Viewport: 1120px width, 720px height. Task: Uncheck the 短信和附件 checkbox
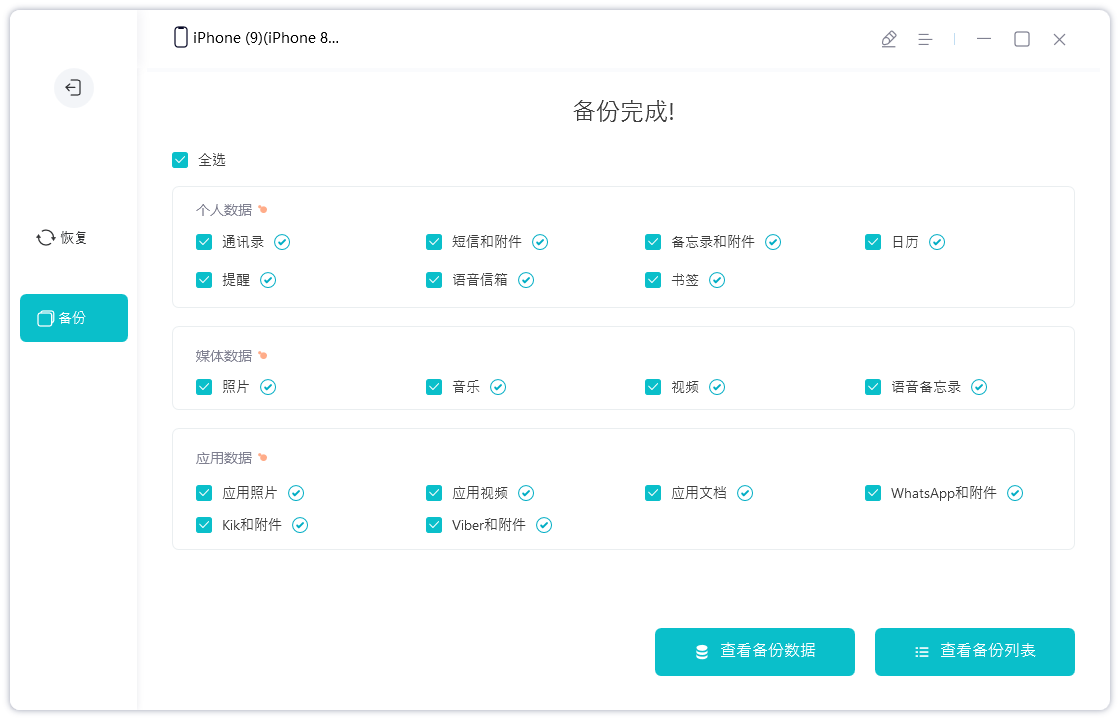pyautogui.click(x=434, y=242)
